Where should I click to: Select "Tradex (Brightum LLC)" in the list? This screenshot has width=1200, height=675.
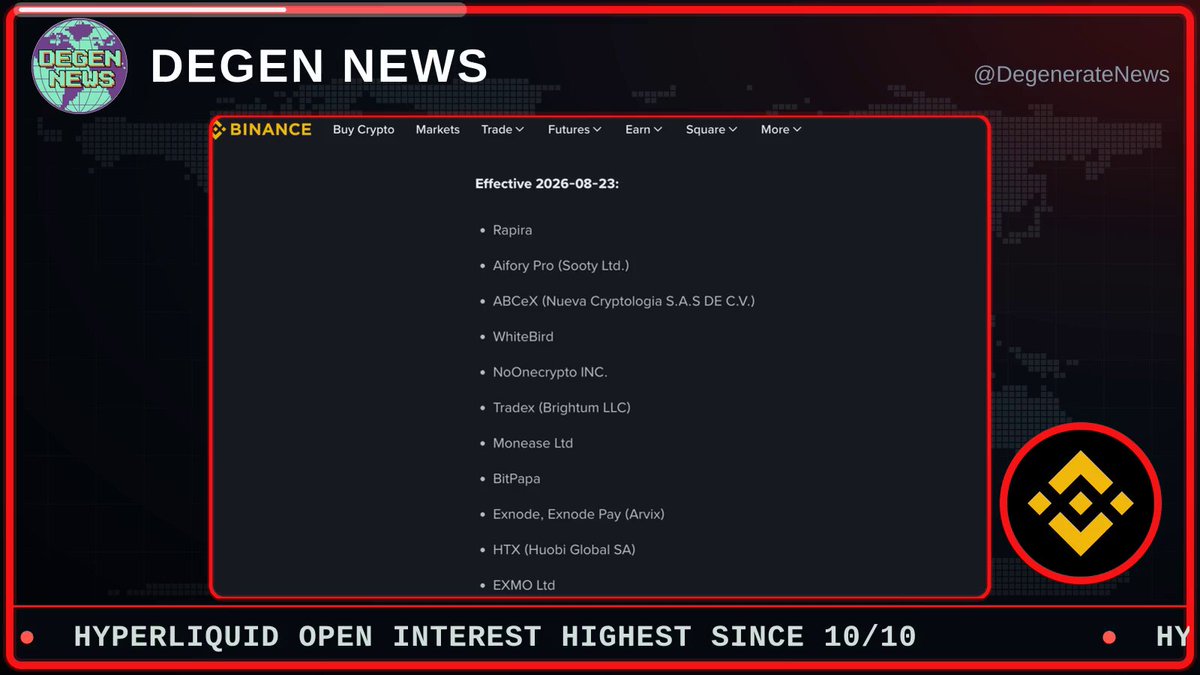point(562,408)
